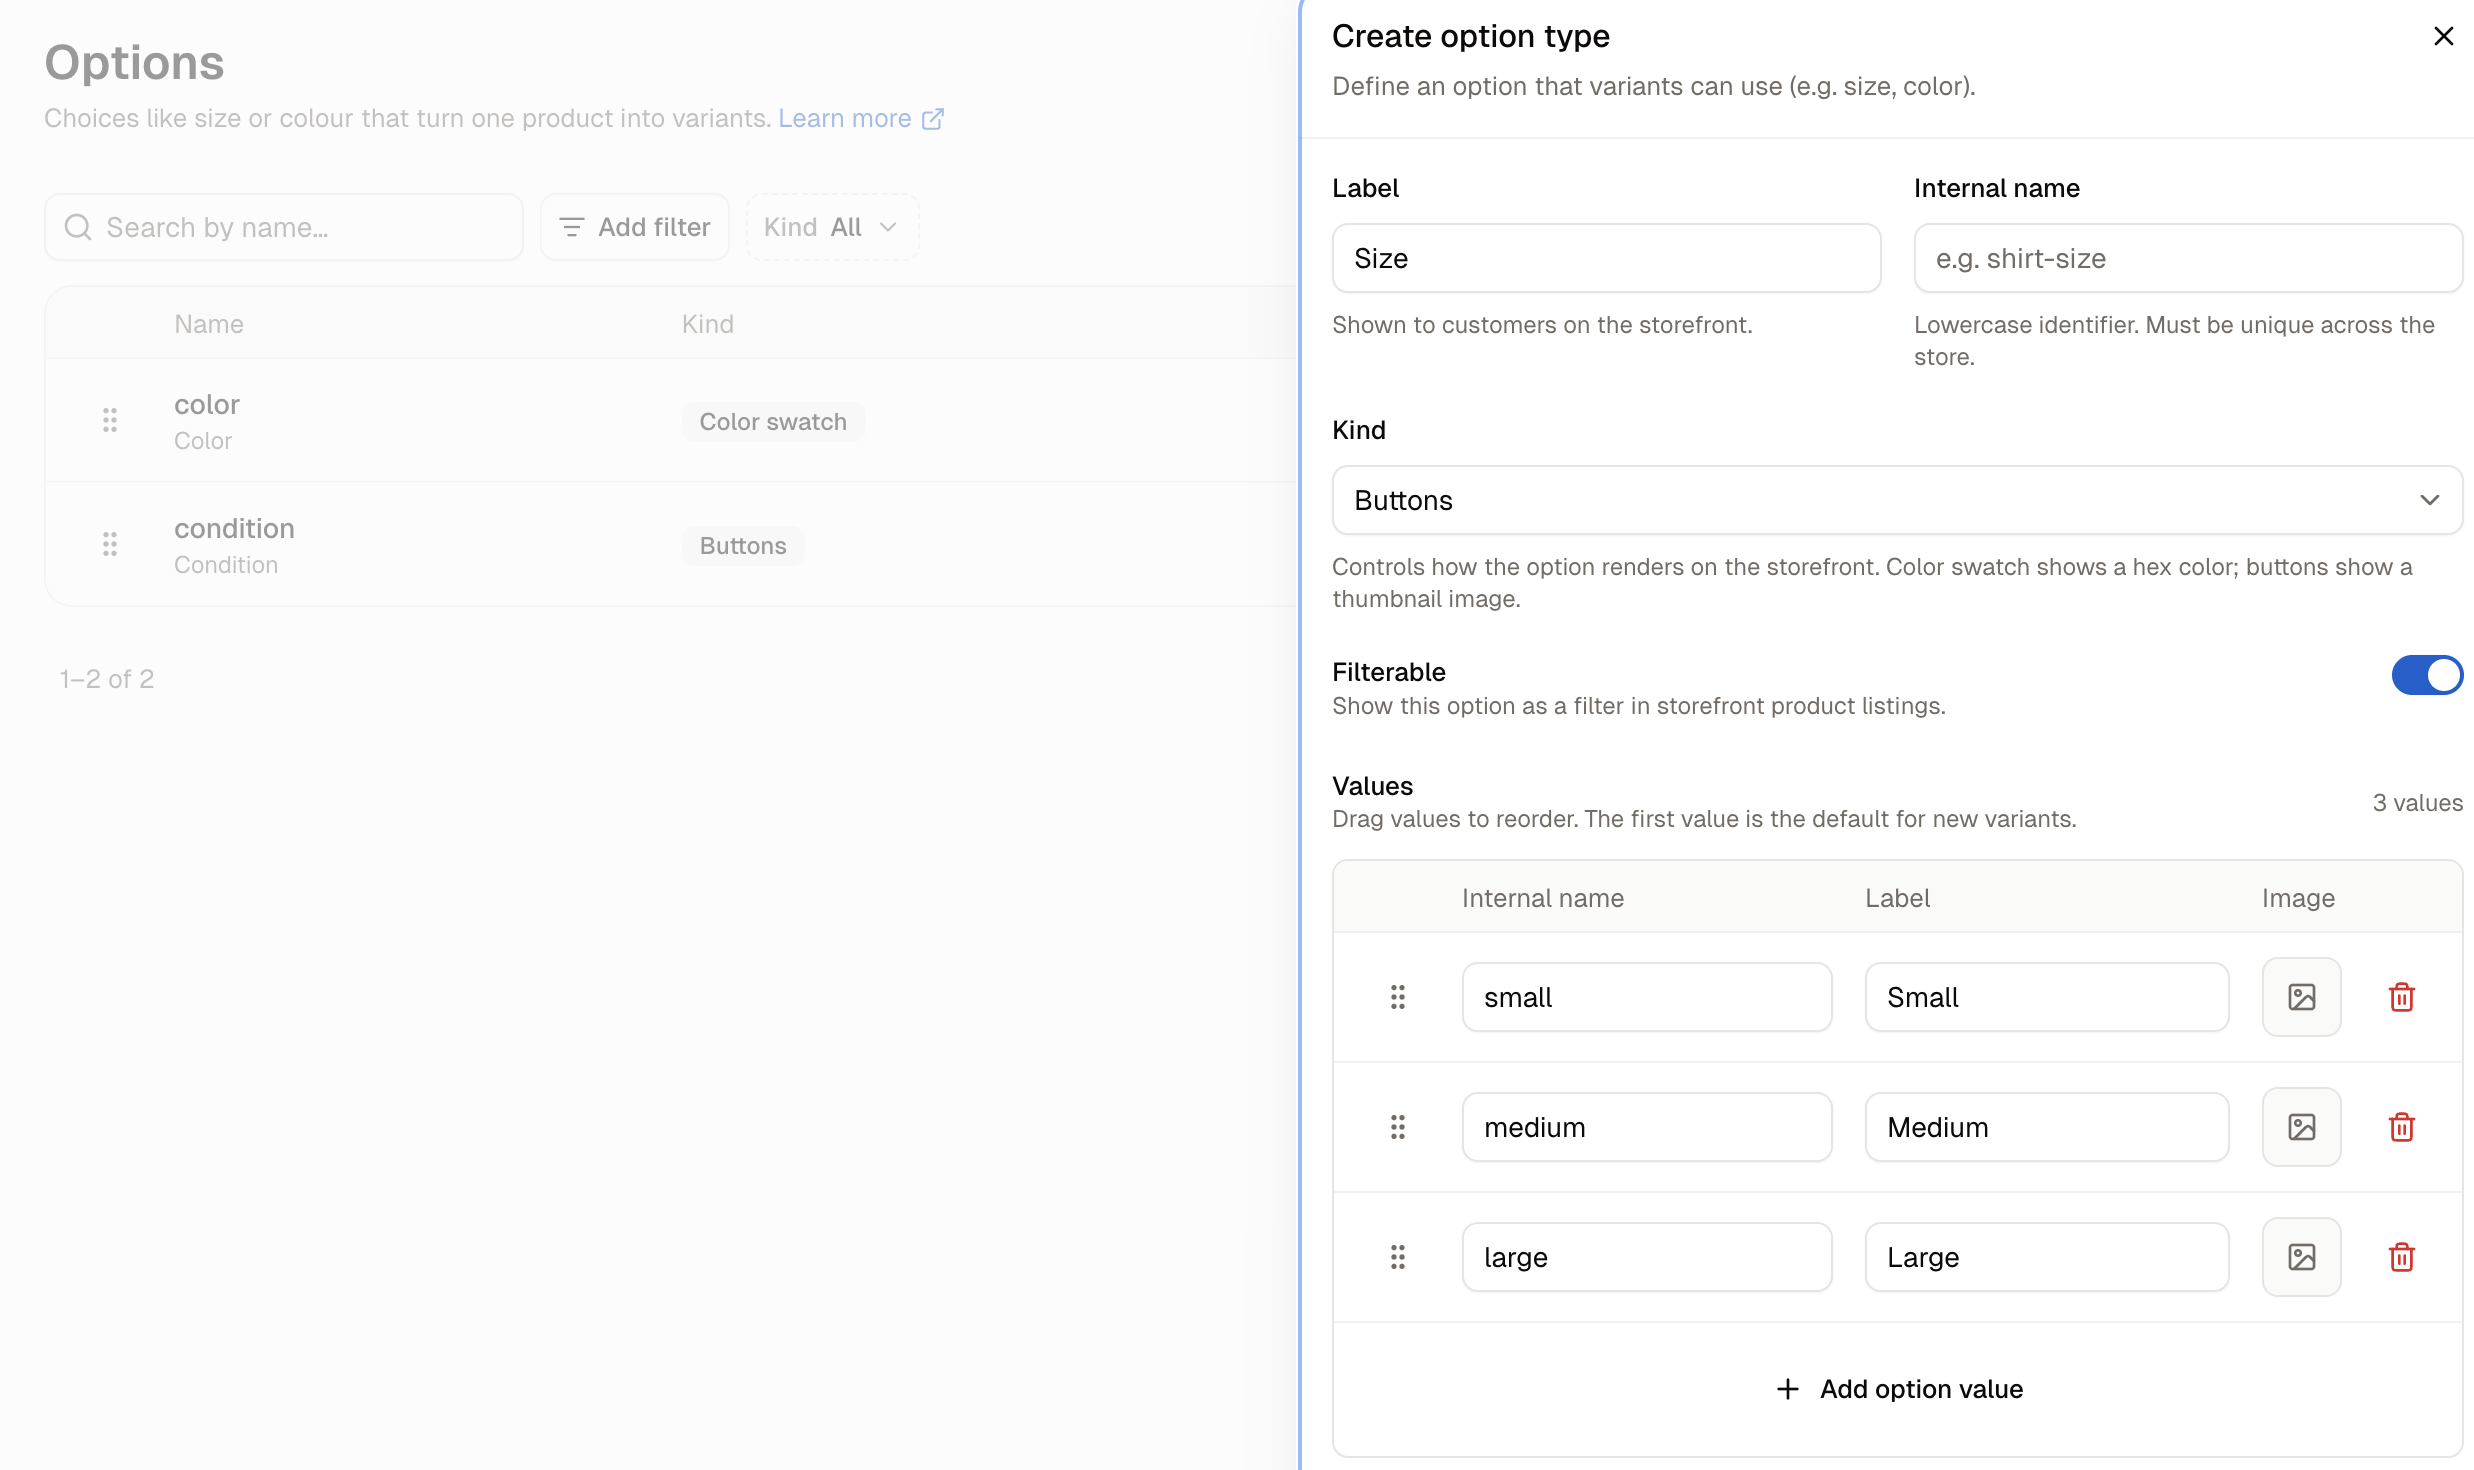Click the Add filter button
Screen dimensions: 2474x1470
click(635, 227)
